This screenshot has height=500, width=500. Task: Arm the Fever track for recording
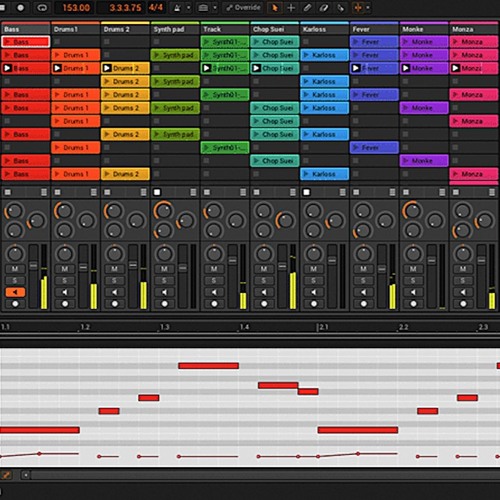click(x=364, y=304)
